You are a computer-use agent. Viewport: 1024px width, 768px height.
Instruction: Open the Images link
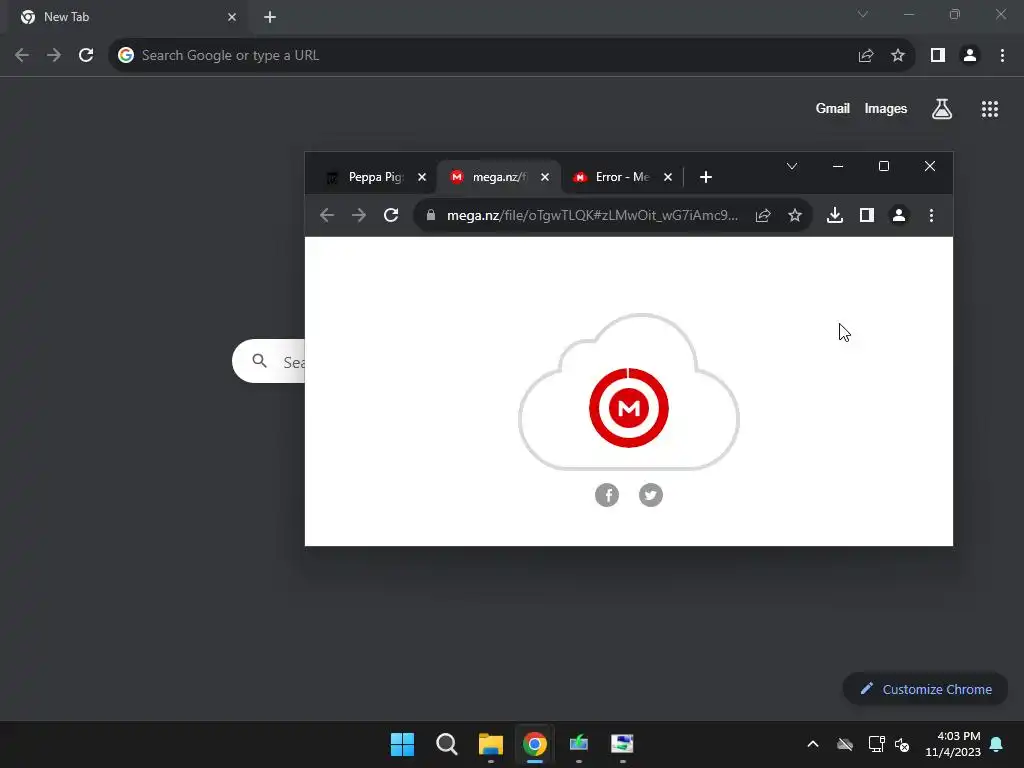(886, 108)
